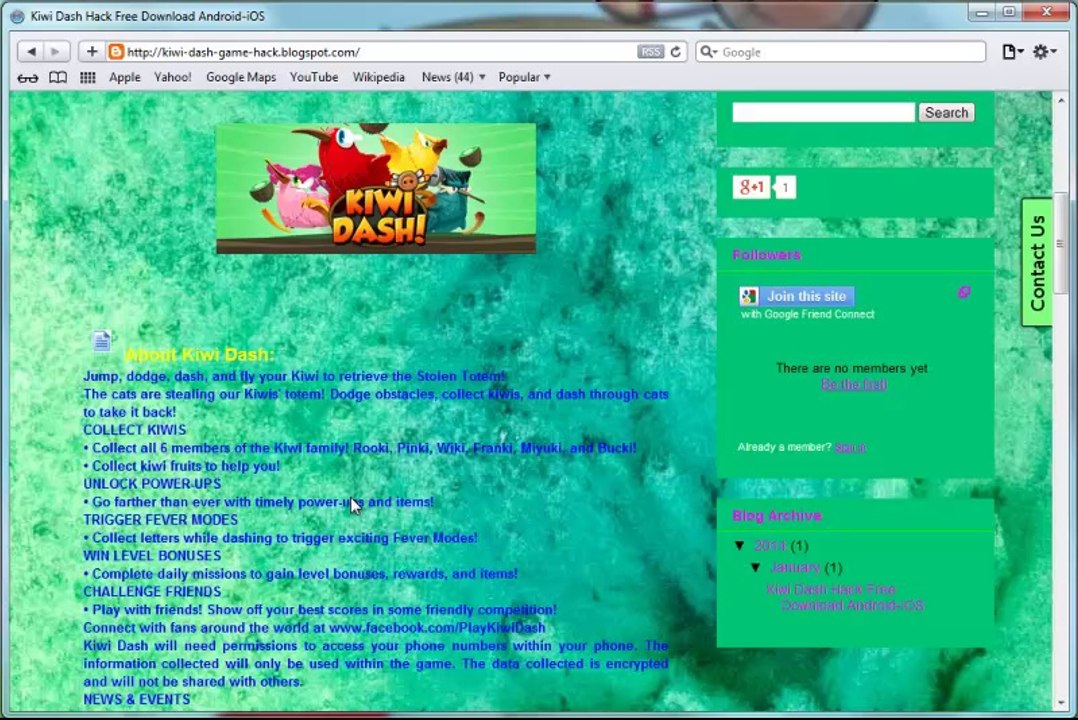Open the search engine magnifier dropdown
This screenshot has width=1078, height=720.
[x=707, y=52]
